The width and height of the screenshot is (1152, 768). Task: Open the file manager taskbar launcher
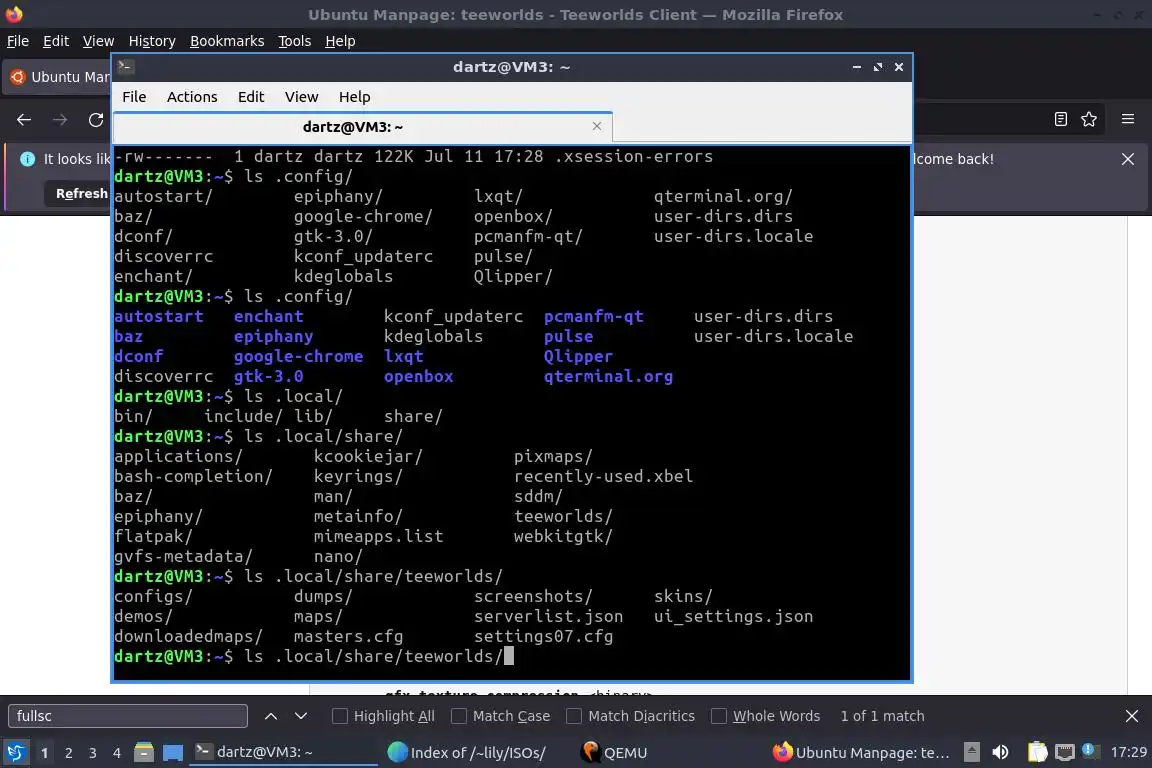(x=144, y=752)
